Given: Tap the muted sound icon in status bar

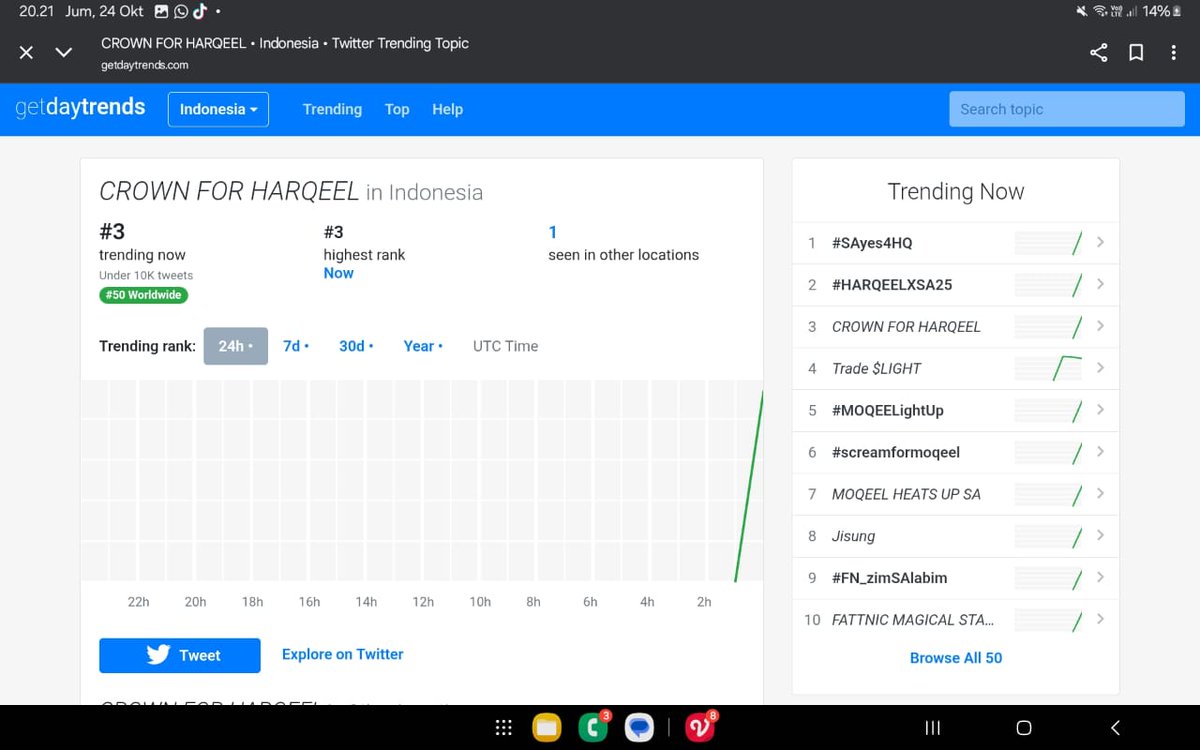Looking at the screenshot, I should coord(1082,12).
